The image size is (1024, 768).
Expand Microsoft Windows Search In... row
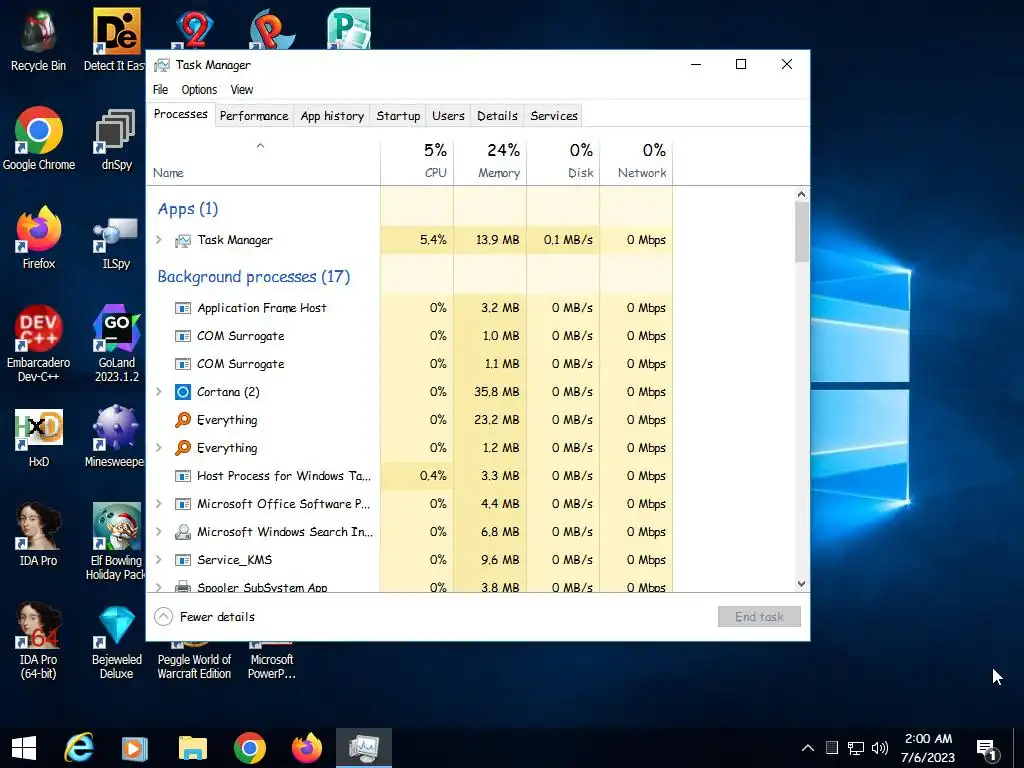(x=159, y=532)
